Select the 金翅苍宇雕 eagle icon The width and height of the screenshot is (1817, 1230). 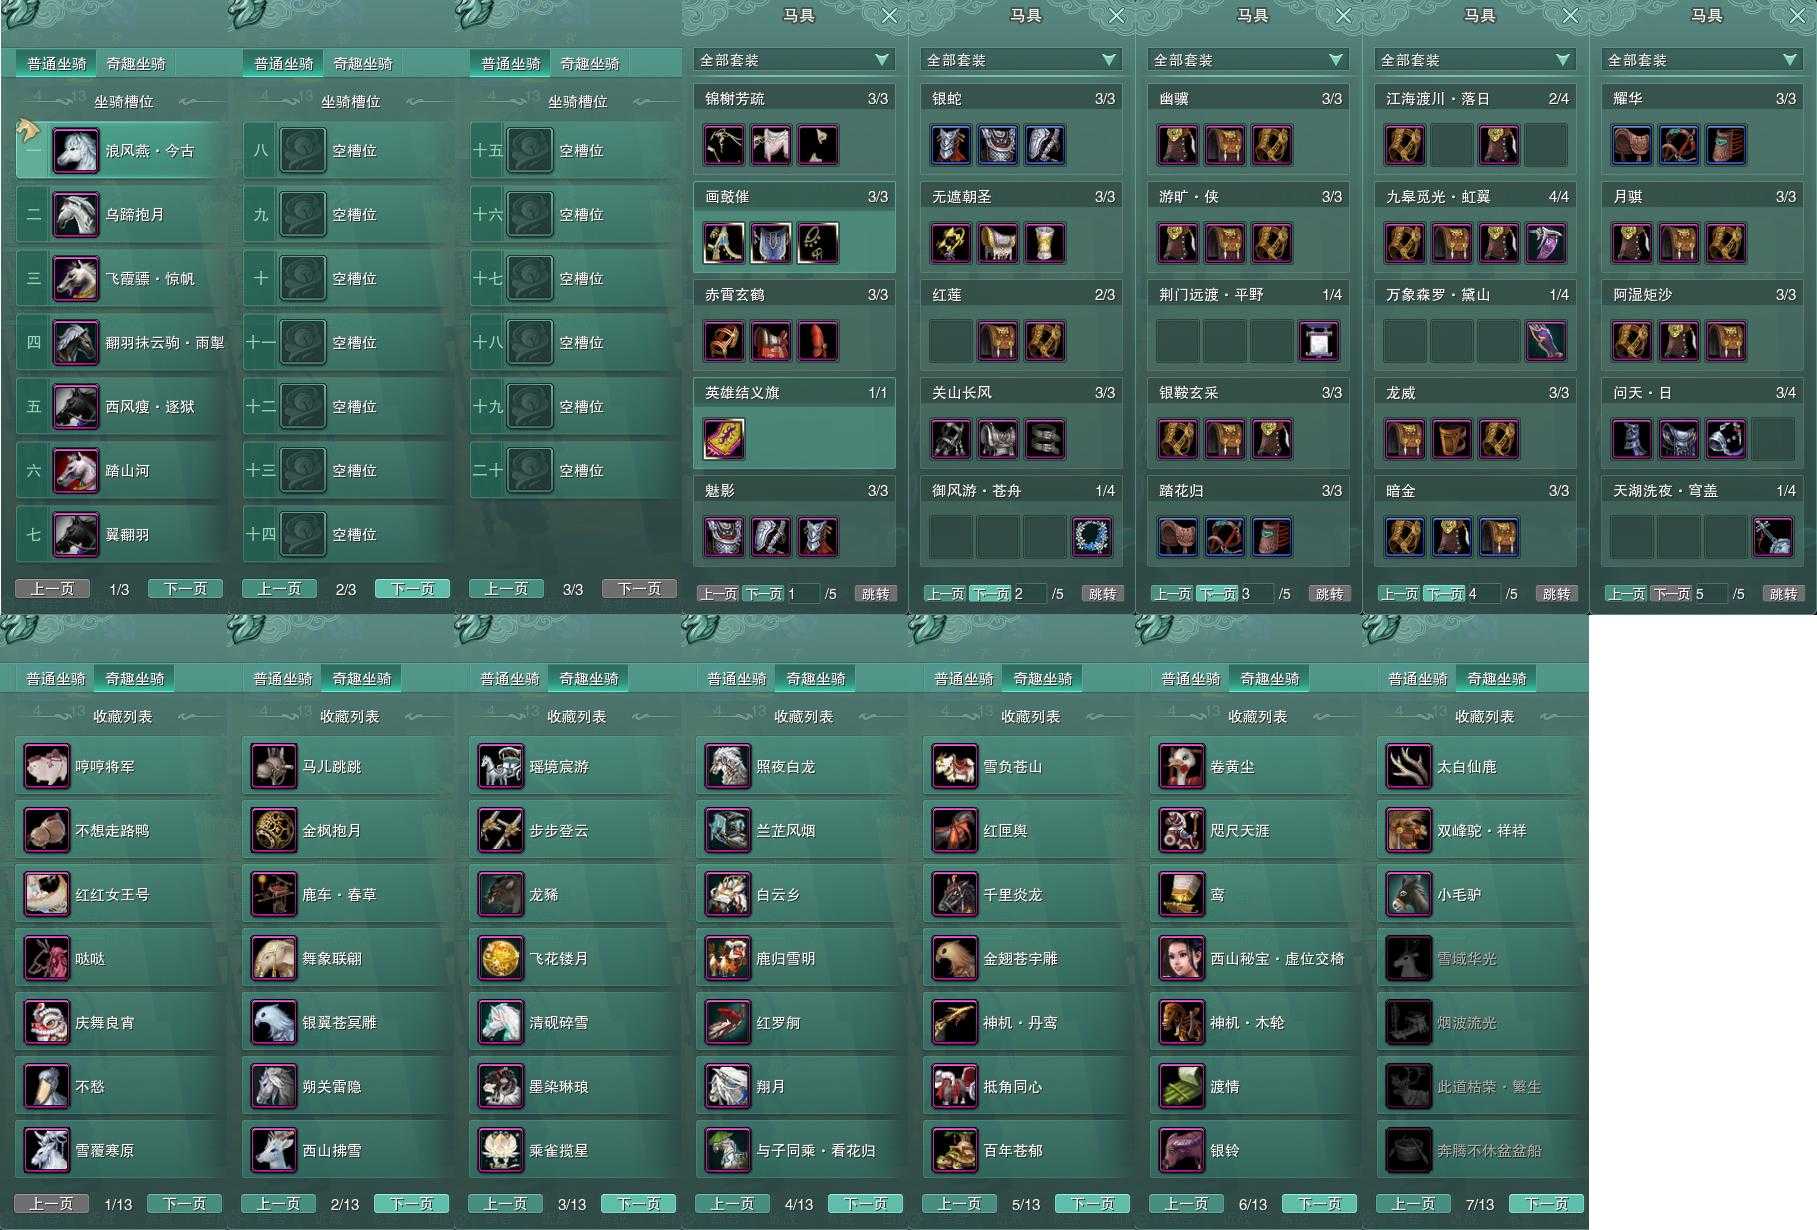[955, 959]
